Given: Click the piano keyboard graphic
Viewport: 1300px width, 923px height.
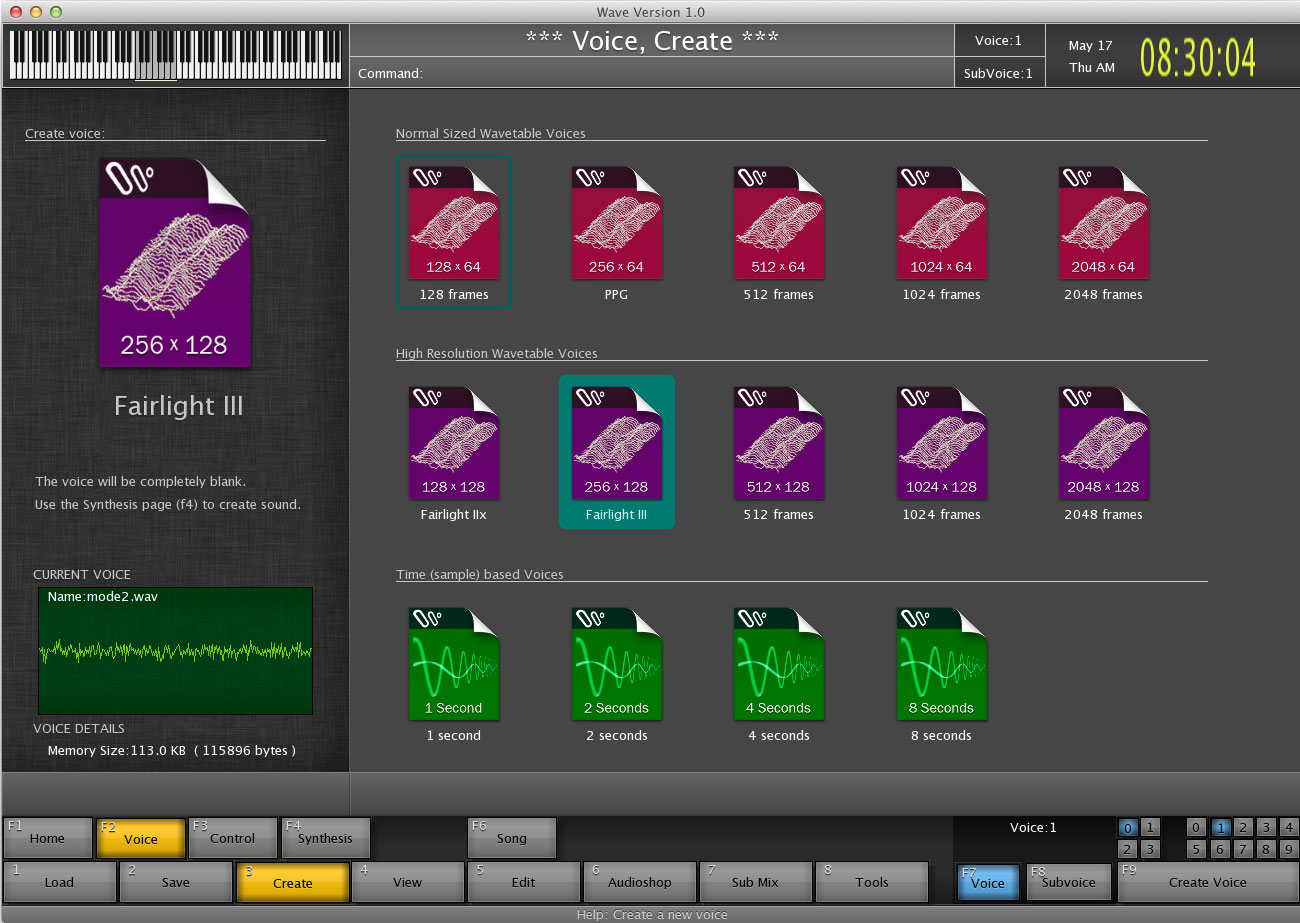Looking at the screenshot, I should (175, 55).
